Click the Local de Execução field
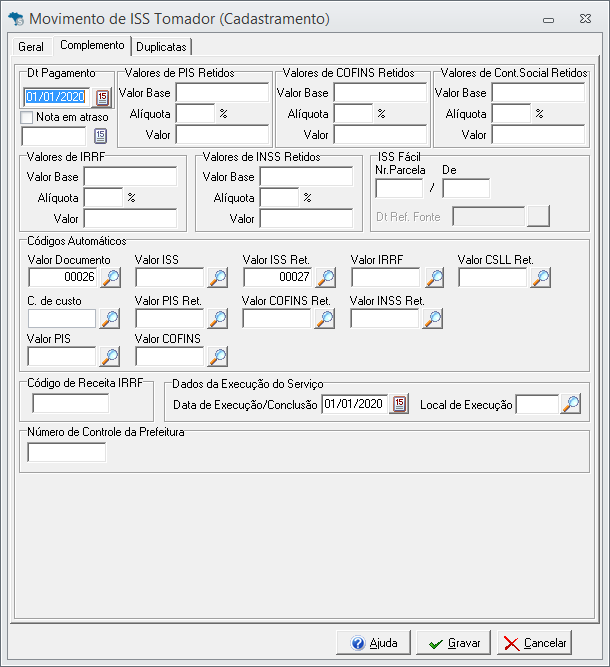The width and height of the screenshot is (610, 667). click(537, 404)
